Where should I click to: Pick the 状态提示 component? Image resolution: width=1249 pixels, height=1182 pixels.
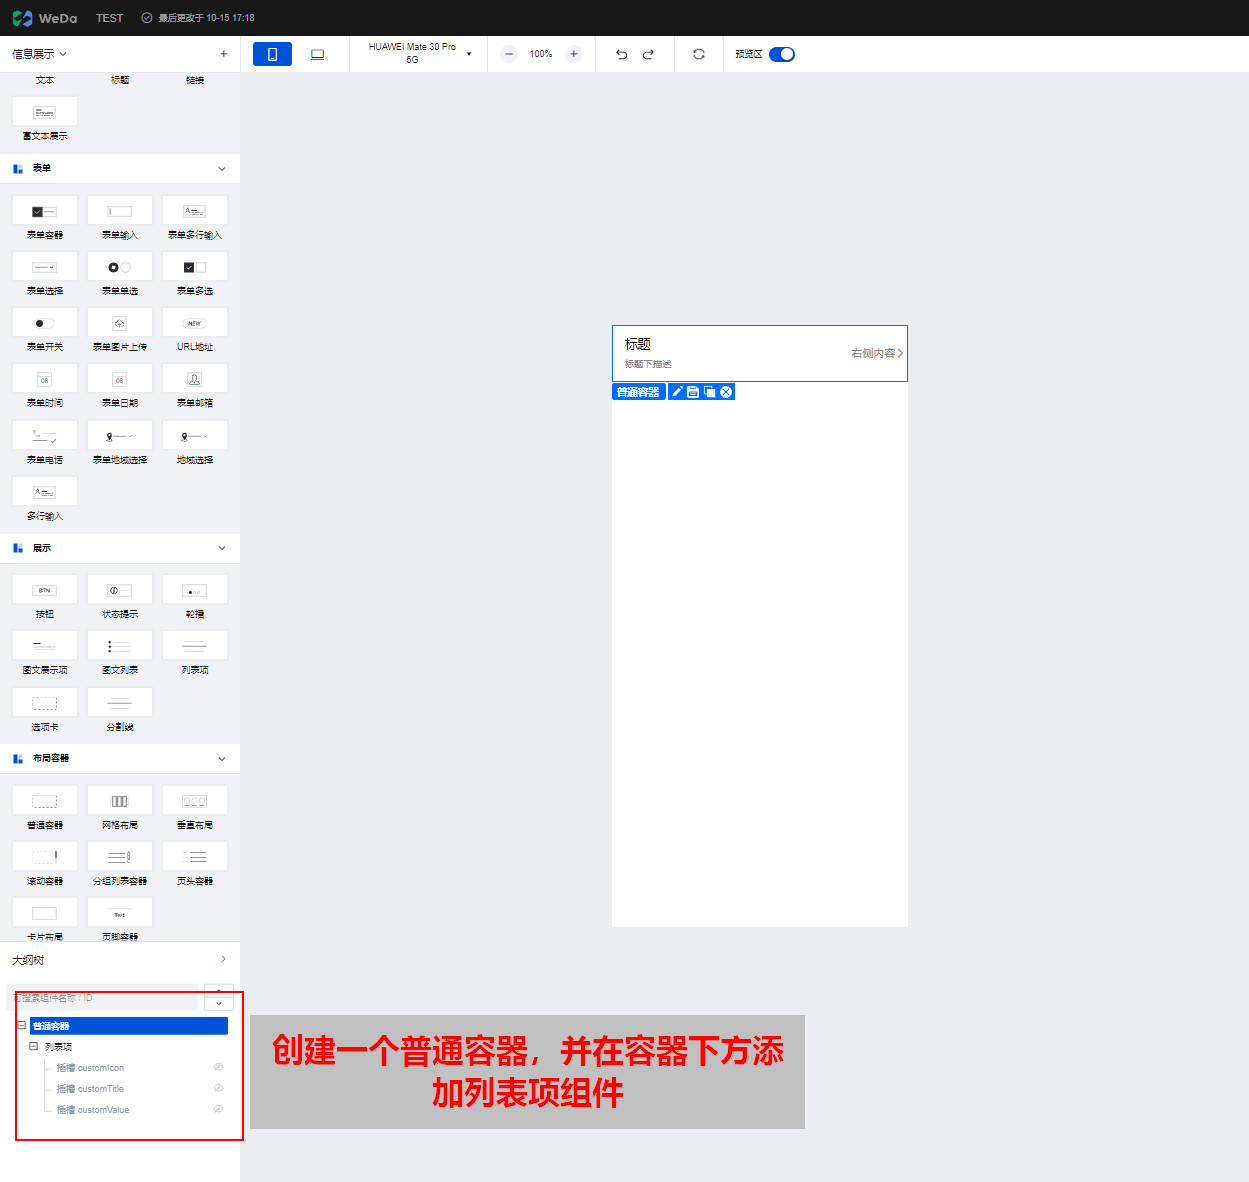[120, 590]
